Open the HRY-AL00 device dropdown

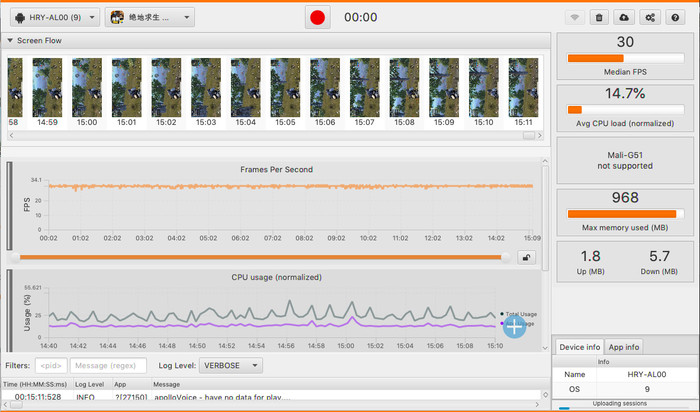coord(52,18)
